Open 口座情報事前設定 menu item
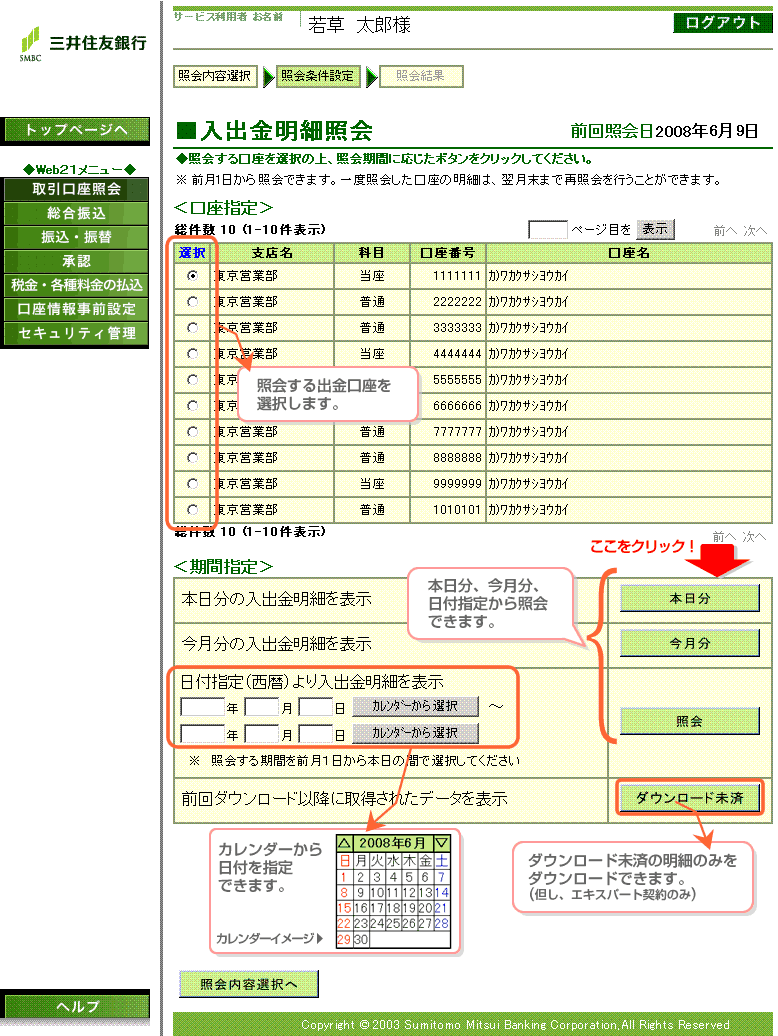778x1036 pixels. tap(76, 309)
